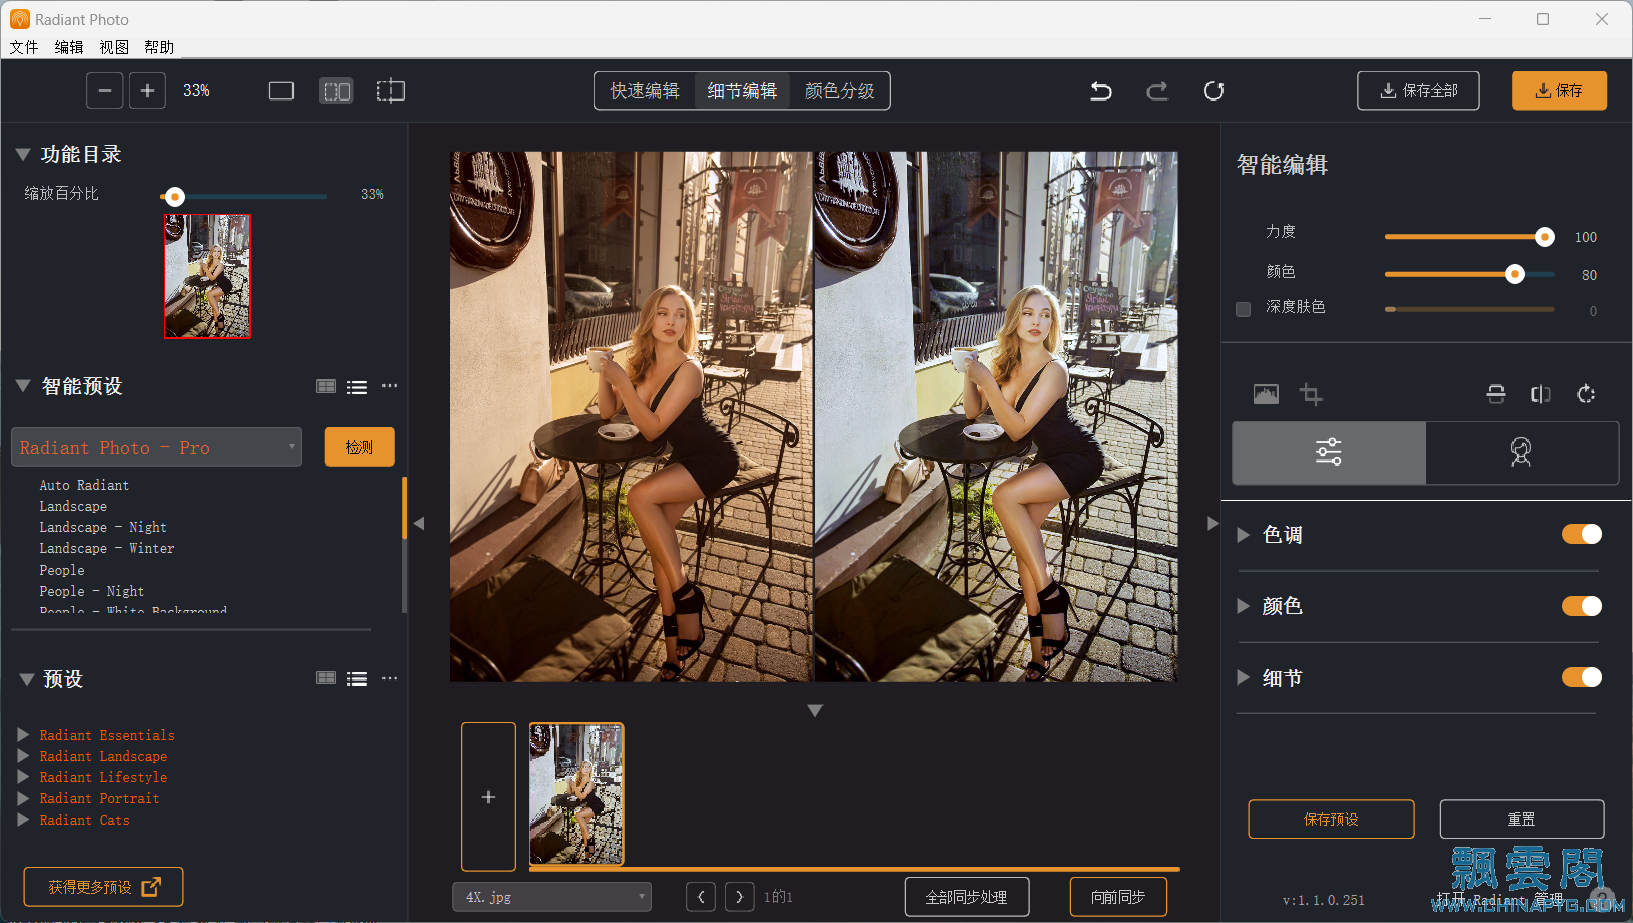Add a new image with plus tile
The width and height of the screenshot is (1633, 923).
coord(488,797)
